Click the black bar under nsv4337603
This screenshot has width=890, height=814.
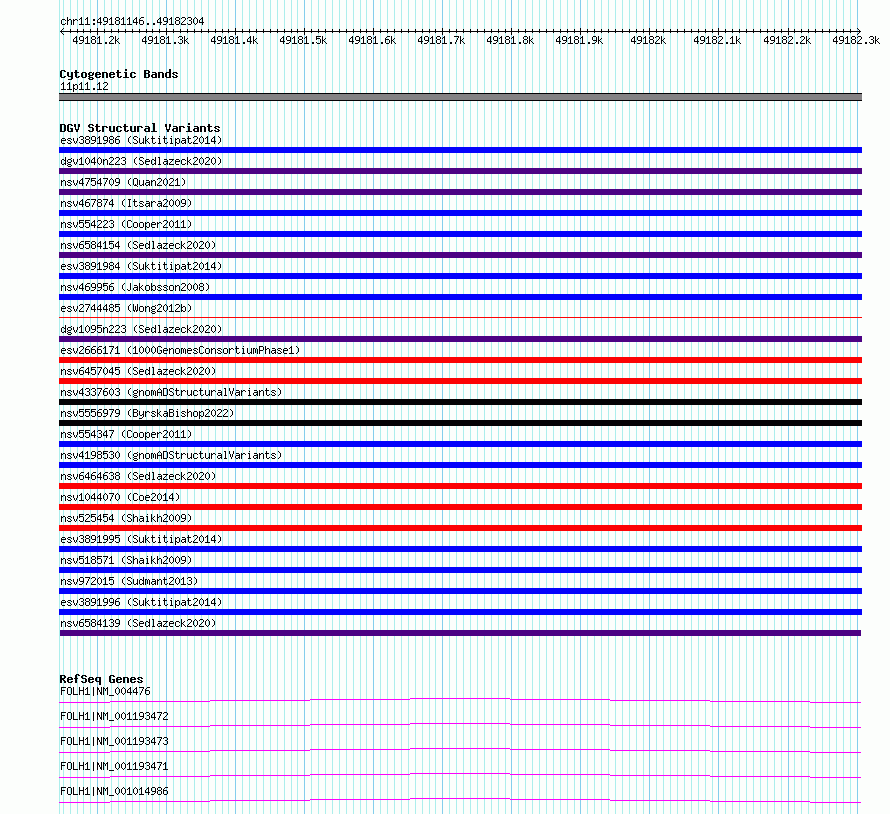point(460,402)
